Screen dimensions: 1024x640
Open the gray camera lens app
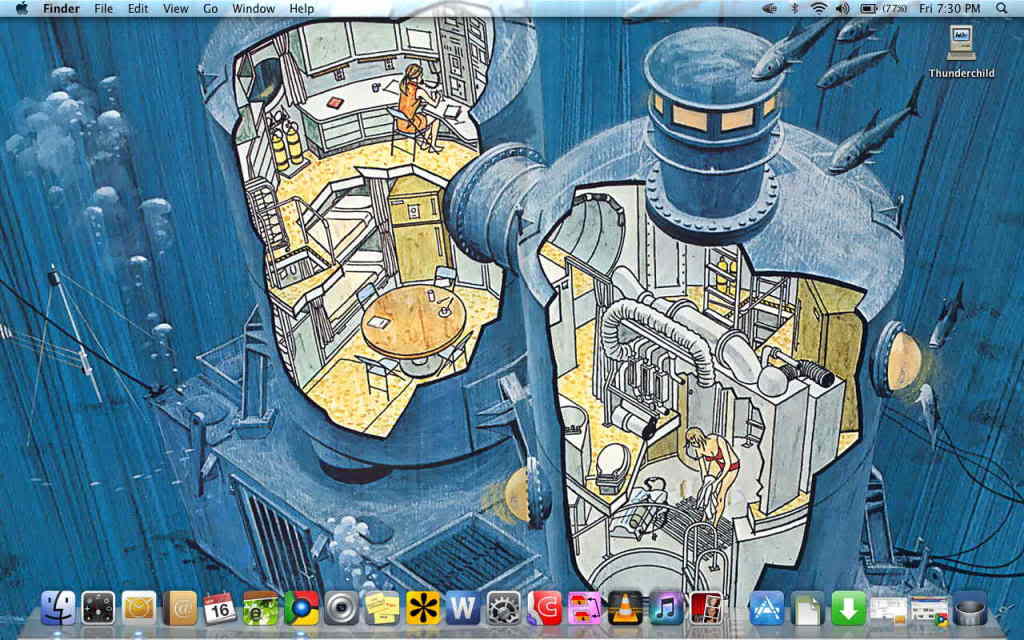[342, 608]
